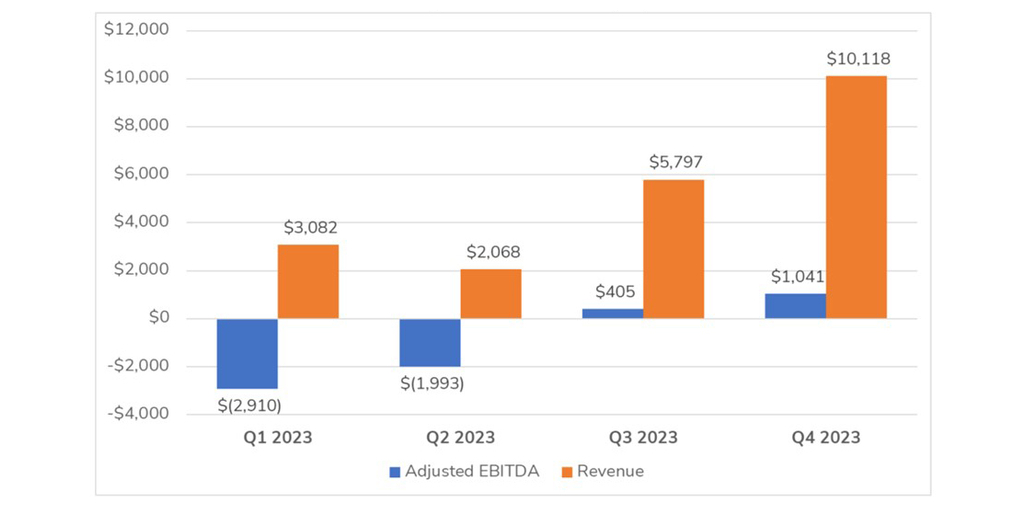Select the Q2 2023 orange revenue bar
This screenshot has height=512, width=1024.
pyautogui.click(x=490, y=294)
